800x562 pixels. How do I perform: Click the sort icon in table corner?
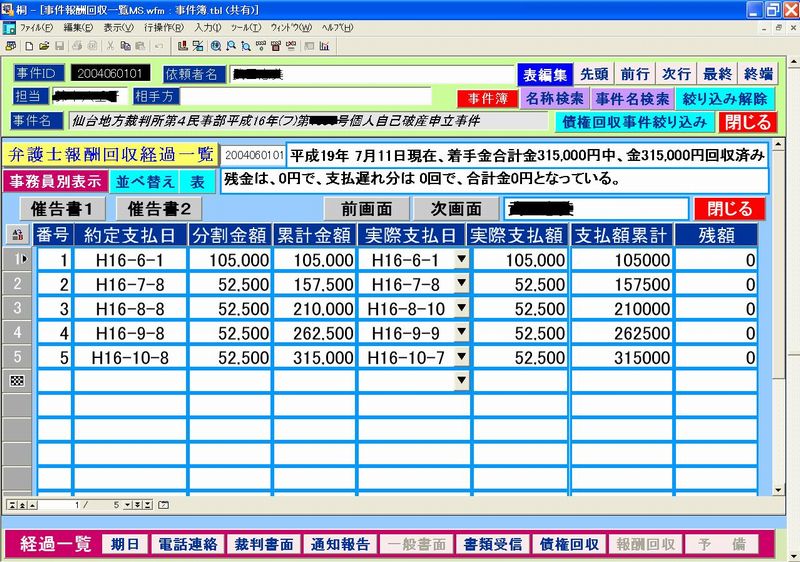click(x=16, y=234)
